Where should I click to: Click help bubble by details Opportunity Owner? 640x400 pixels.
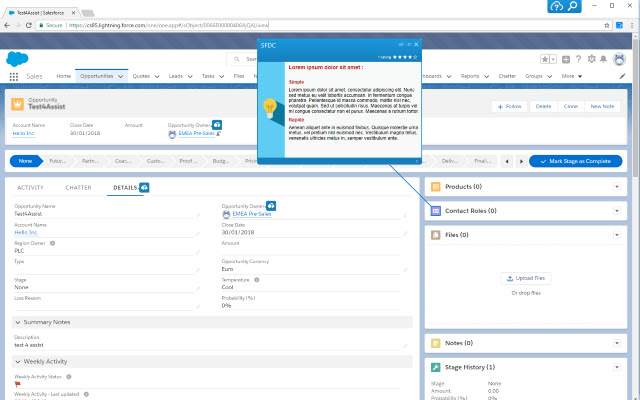click(x=271, y=206)
